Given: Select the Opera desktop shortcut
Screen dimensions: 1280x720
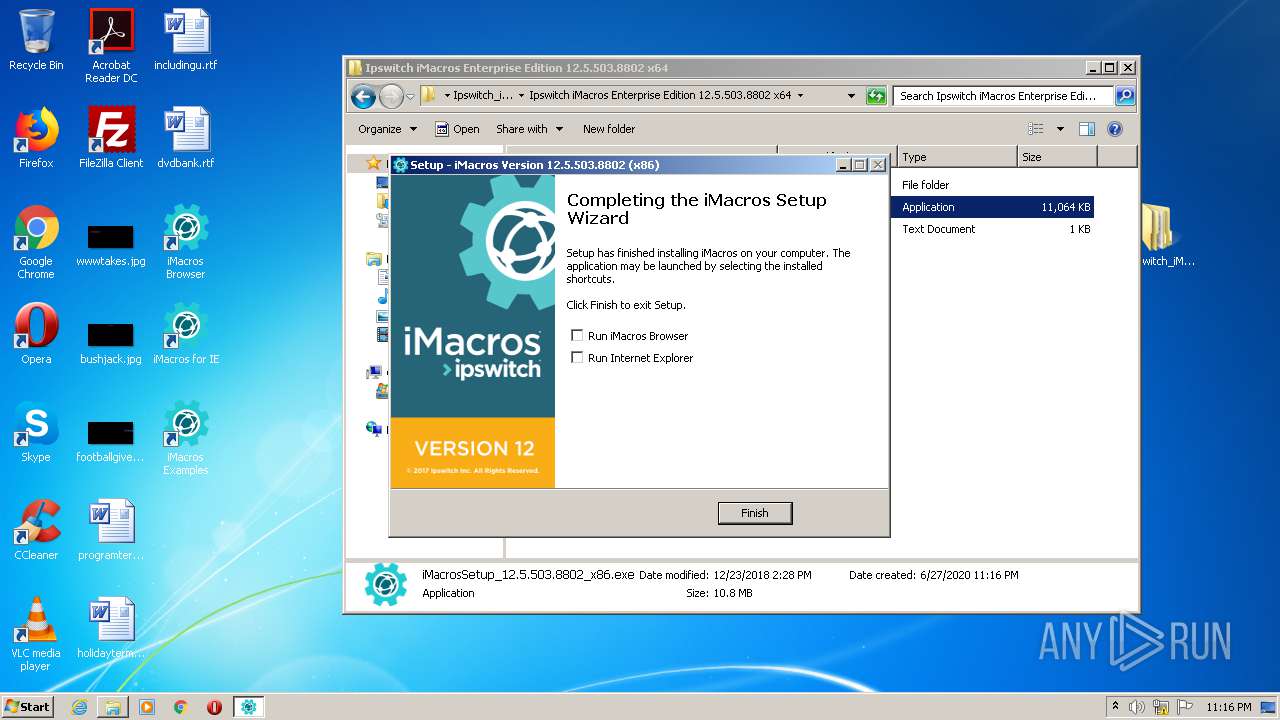Looking at the screenshot, I should [x=36, y=334].
